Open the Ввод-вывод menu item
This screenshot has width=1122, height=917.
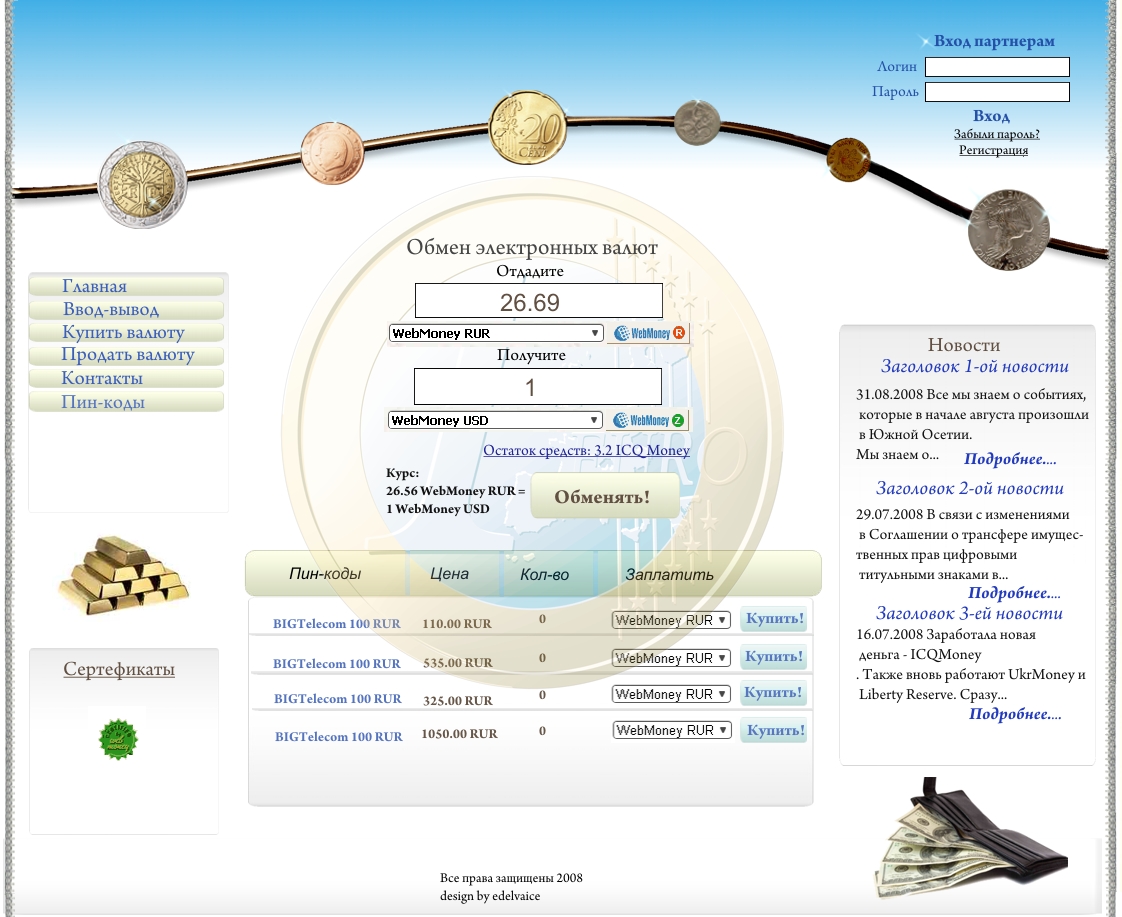[x=126, y=310]
